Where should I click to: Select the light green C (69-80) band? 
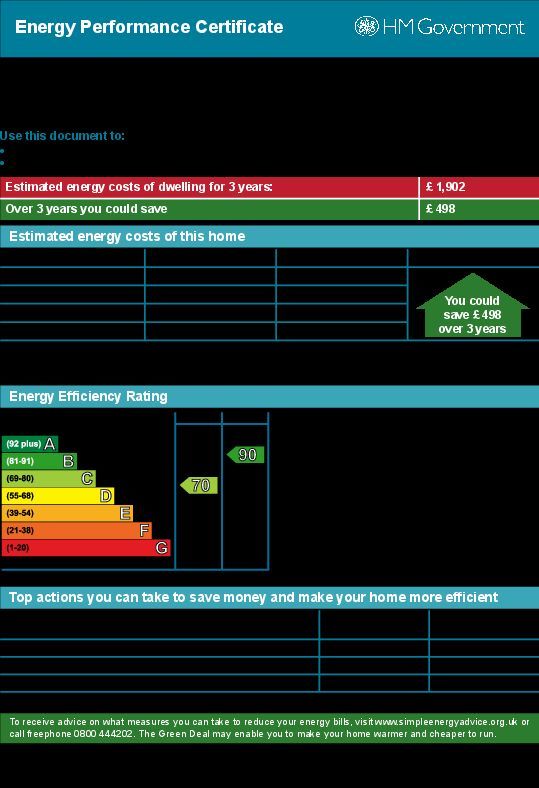pyautogui.click(x=49, y=478)
